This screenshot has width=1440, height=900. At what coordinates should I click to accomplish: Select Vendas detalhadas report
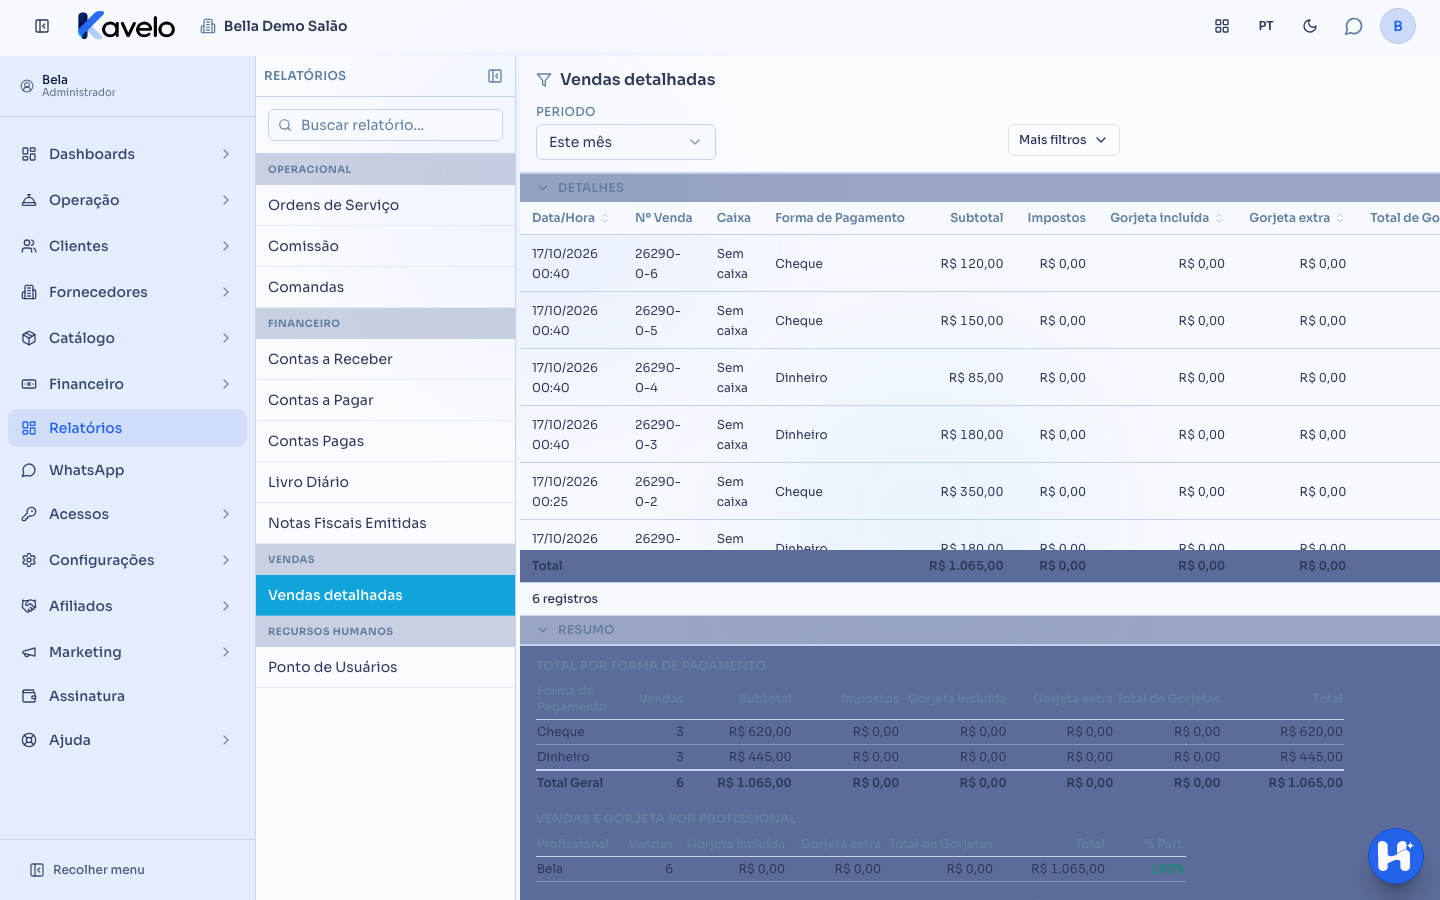point(385,595)
